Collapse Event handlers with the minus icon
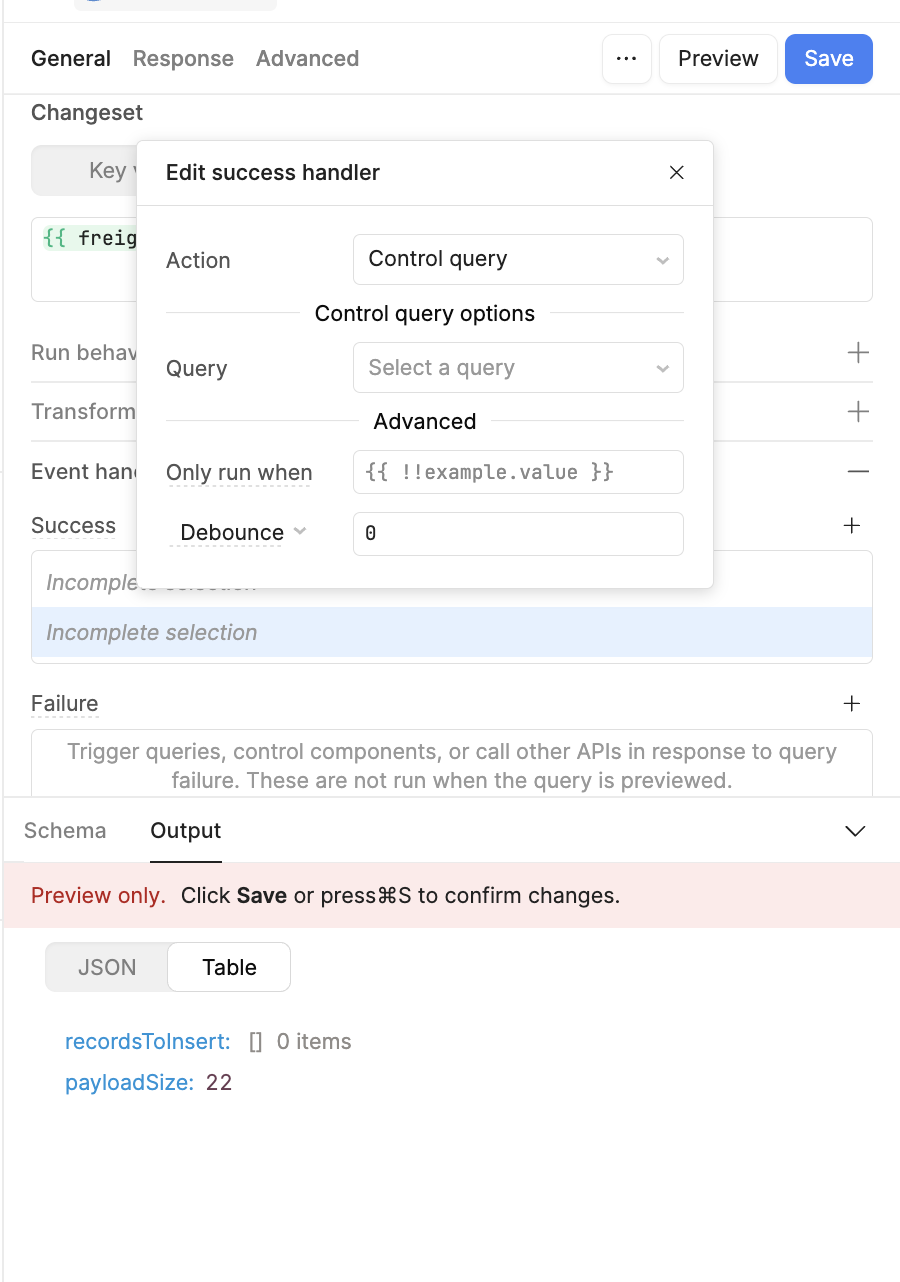 [858, 471]
